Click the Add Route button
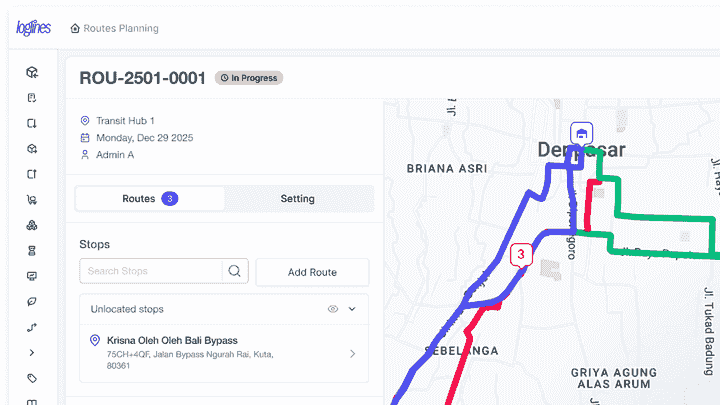This screenshot has height=405, width=720. pyautogui.click(x=312, y=272)
